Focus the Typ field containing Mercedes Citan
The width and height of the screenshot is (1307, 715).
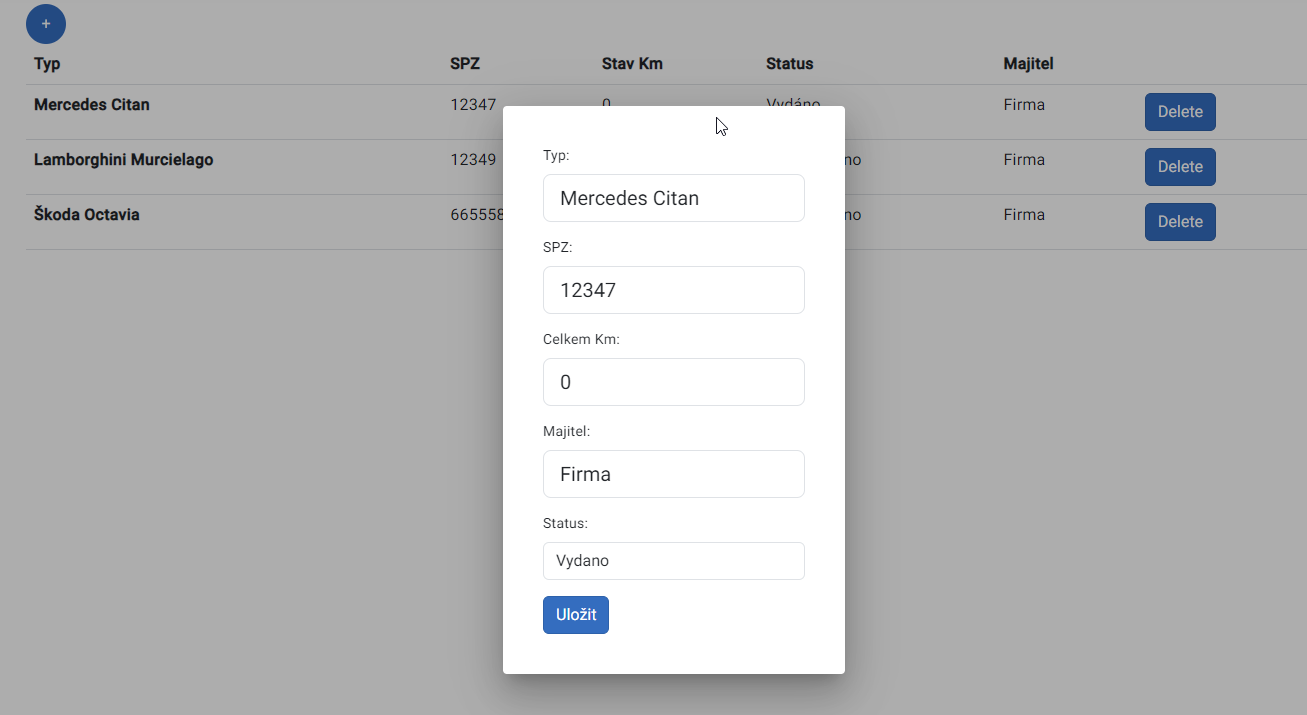click(x=673, y=198)
